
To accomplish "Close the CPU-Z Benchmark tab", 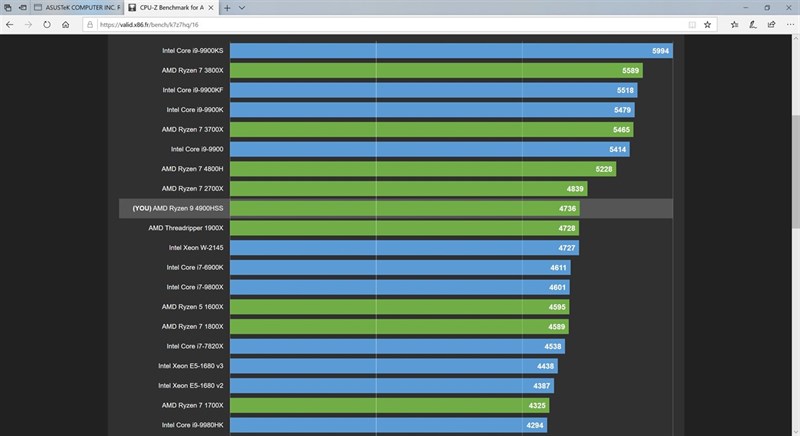I will (211, 8).
